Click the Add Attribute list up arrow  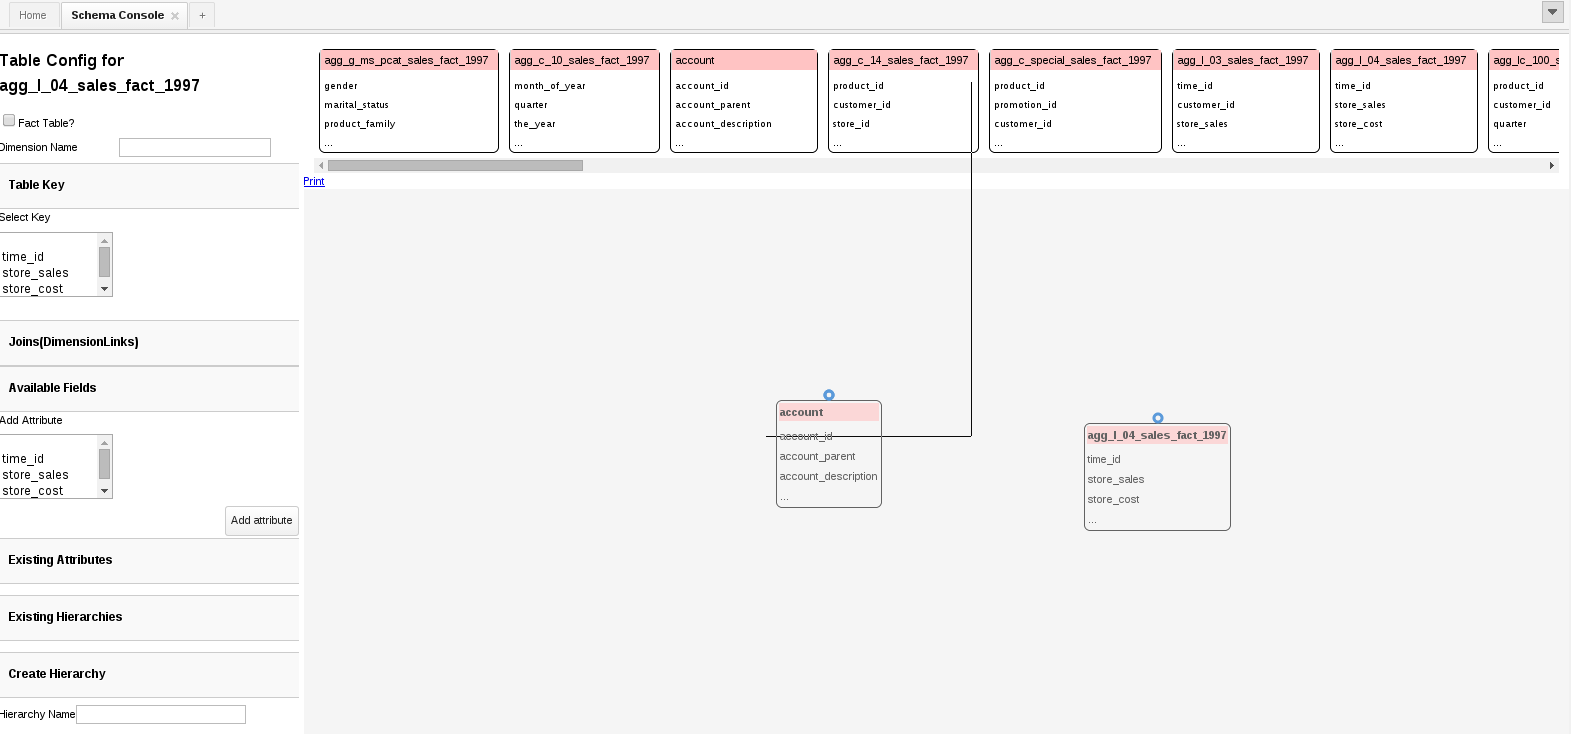click(104, 442)
